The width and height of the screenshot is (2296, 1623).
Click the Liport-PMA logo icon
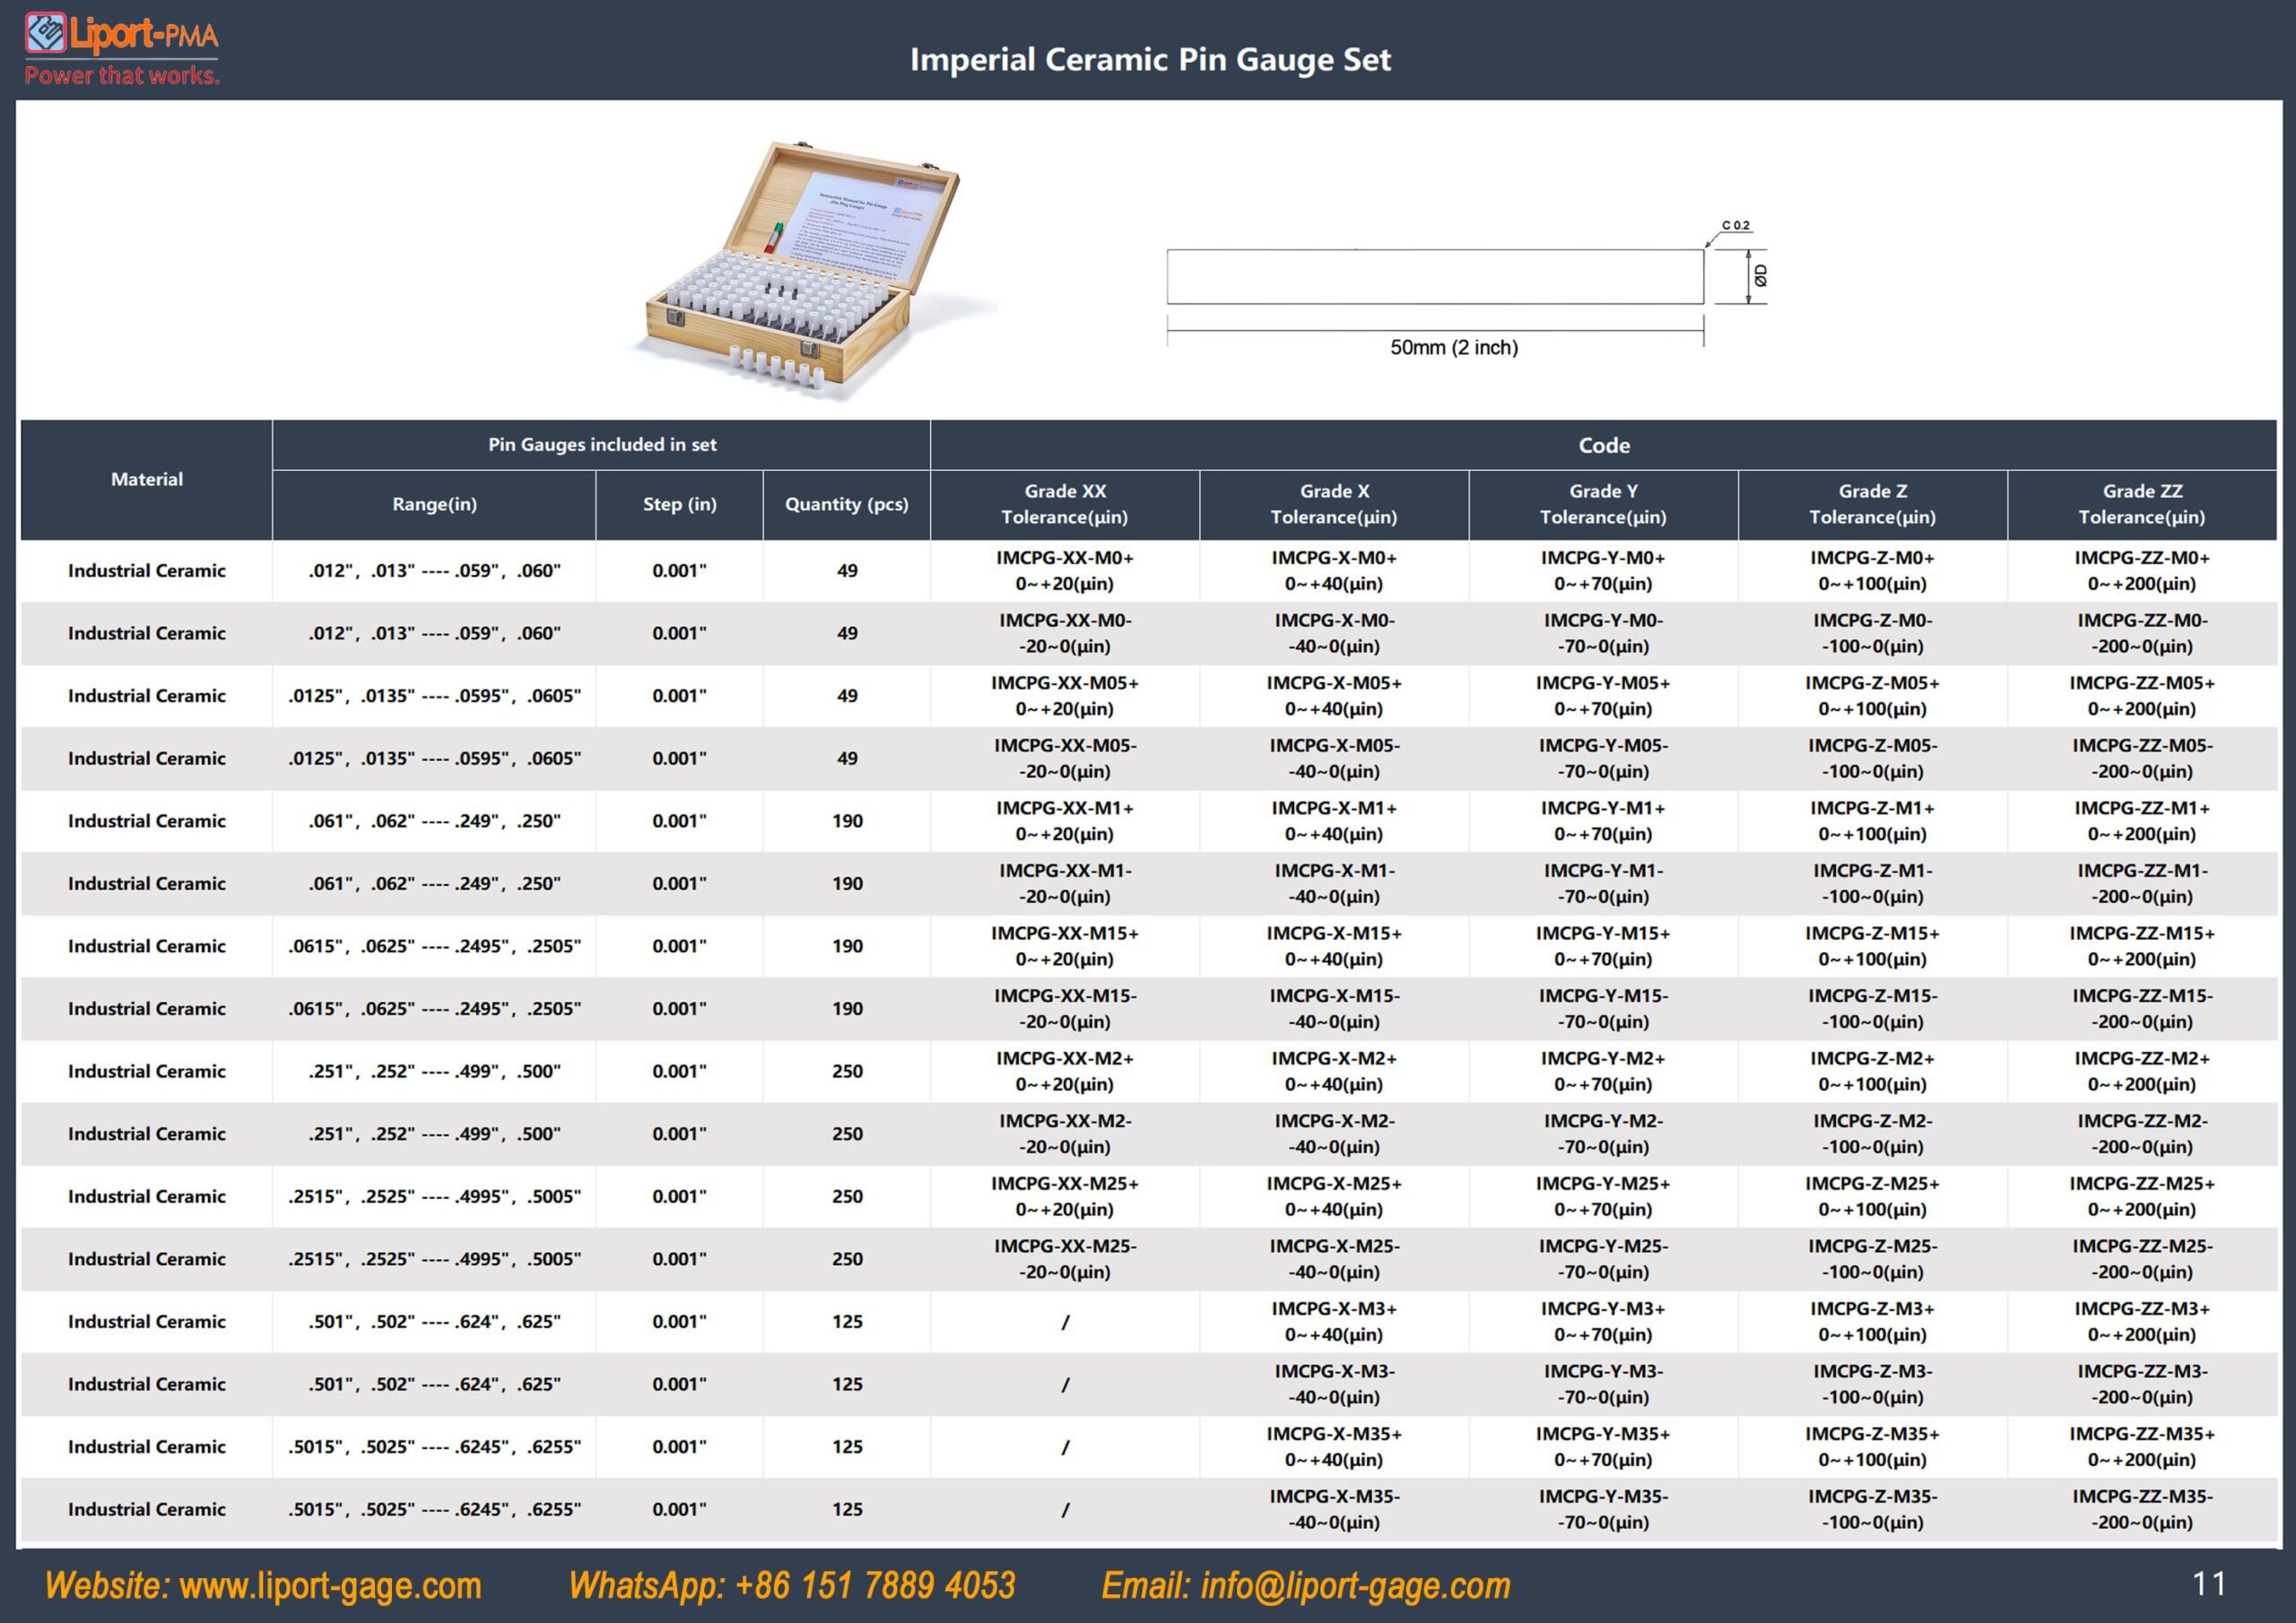click(x=45, y=32)
